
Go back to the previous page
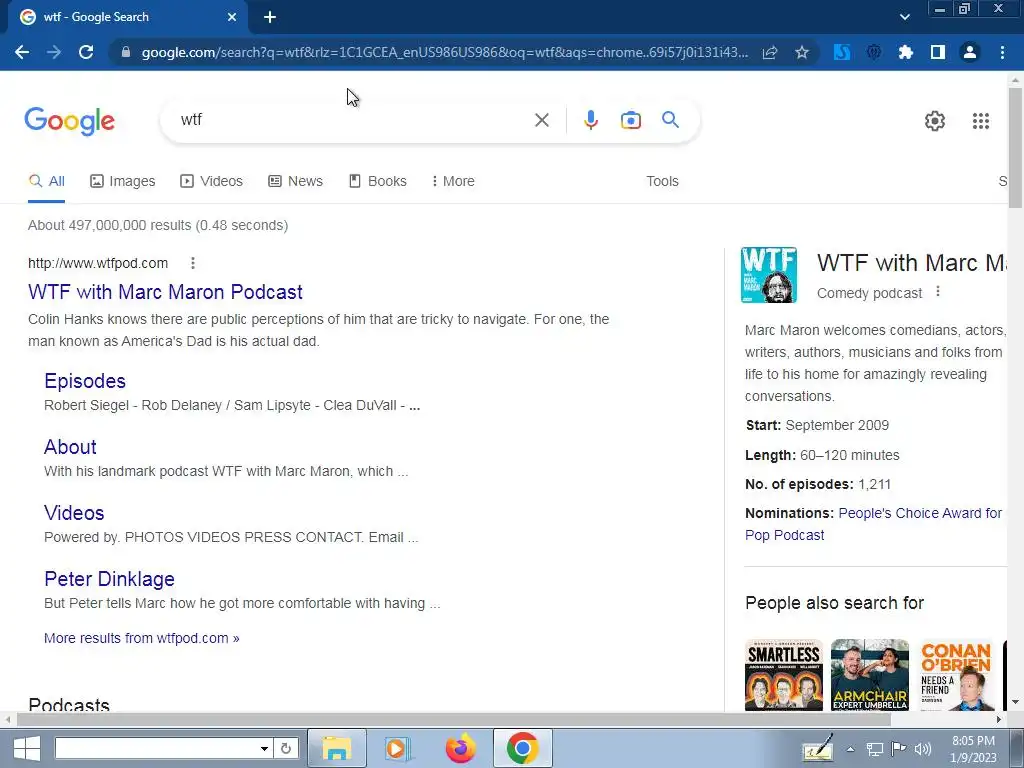(x=22, y=52)
